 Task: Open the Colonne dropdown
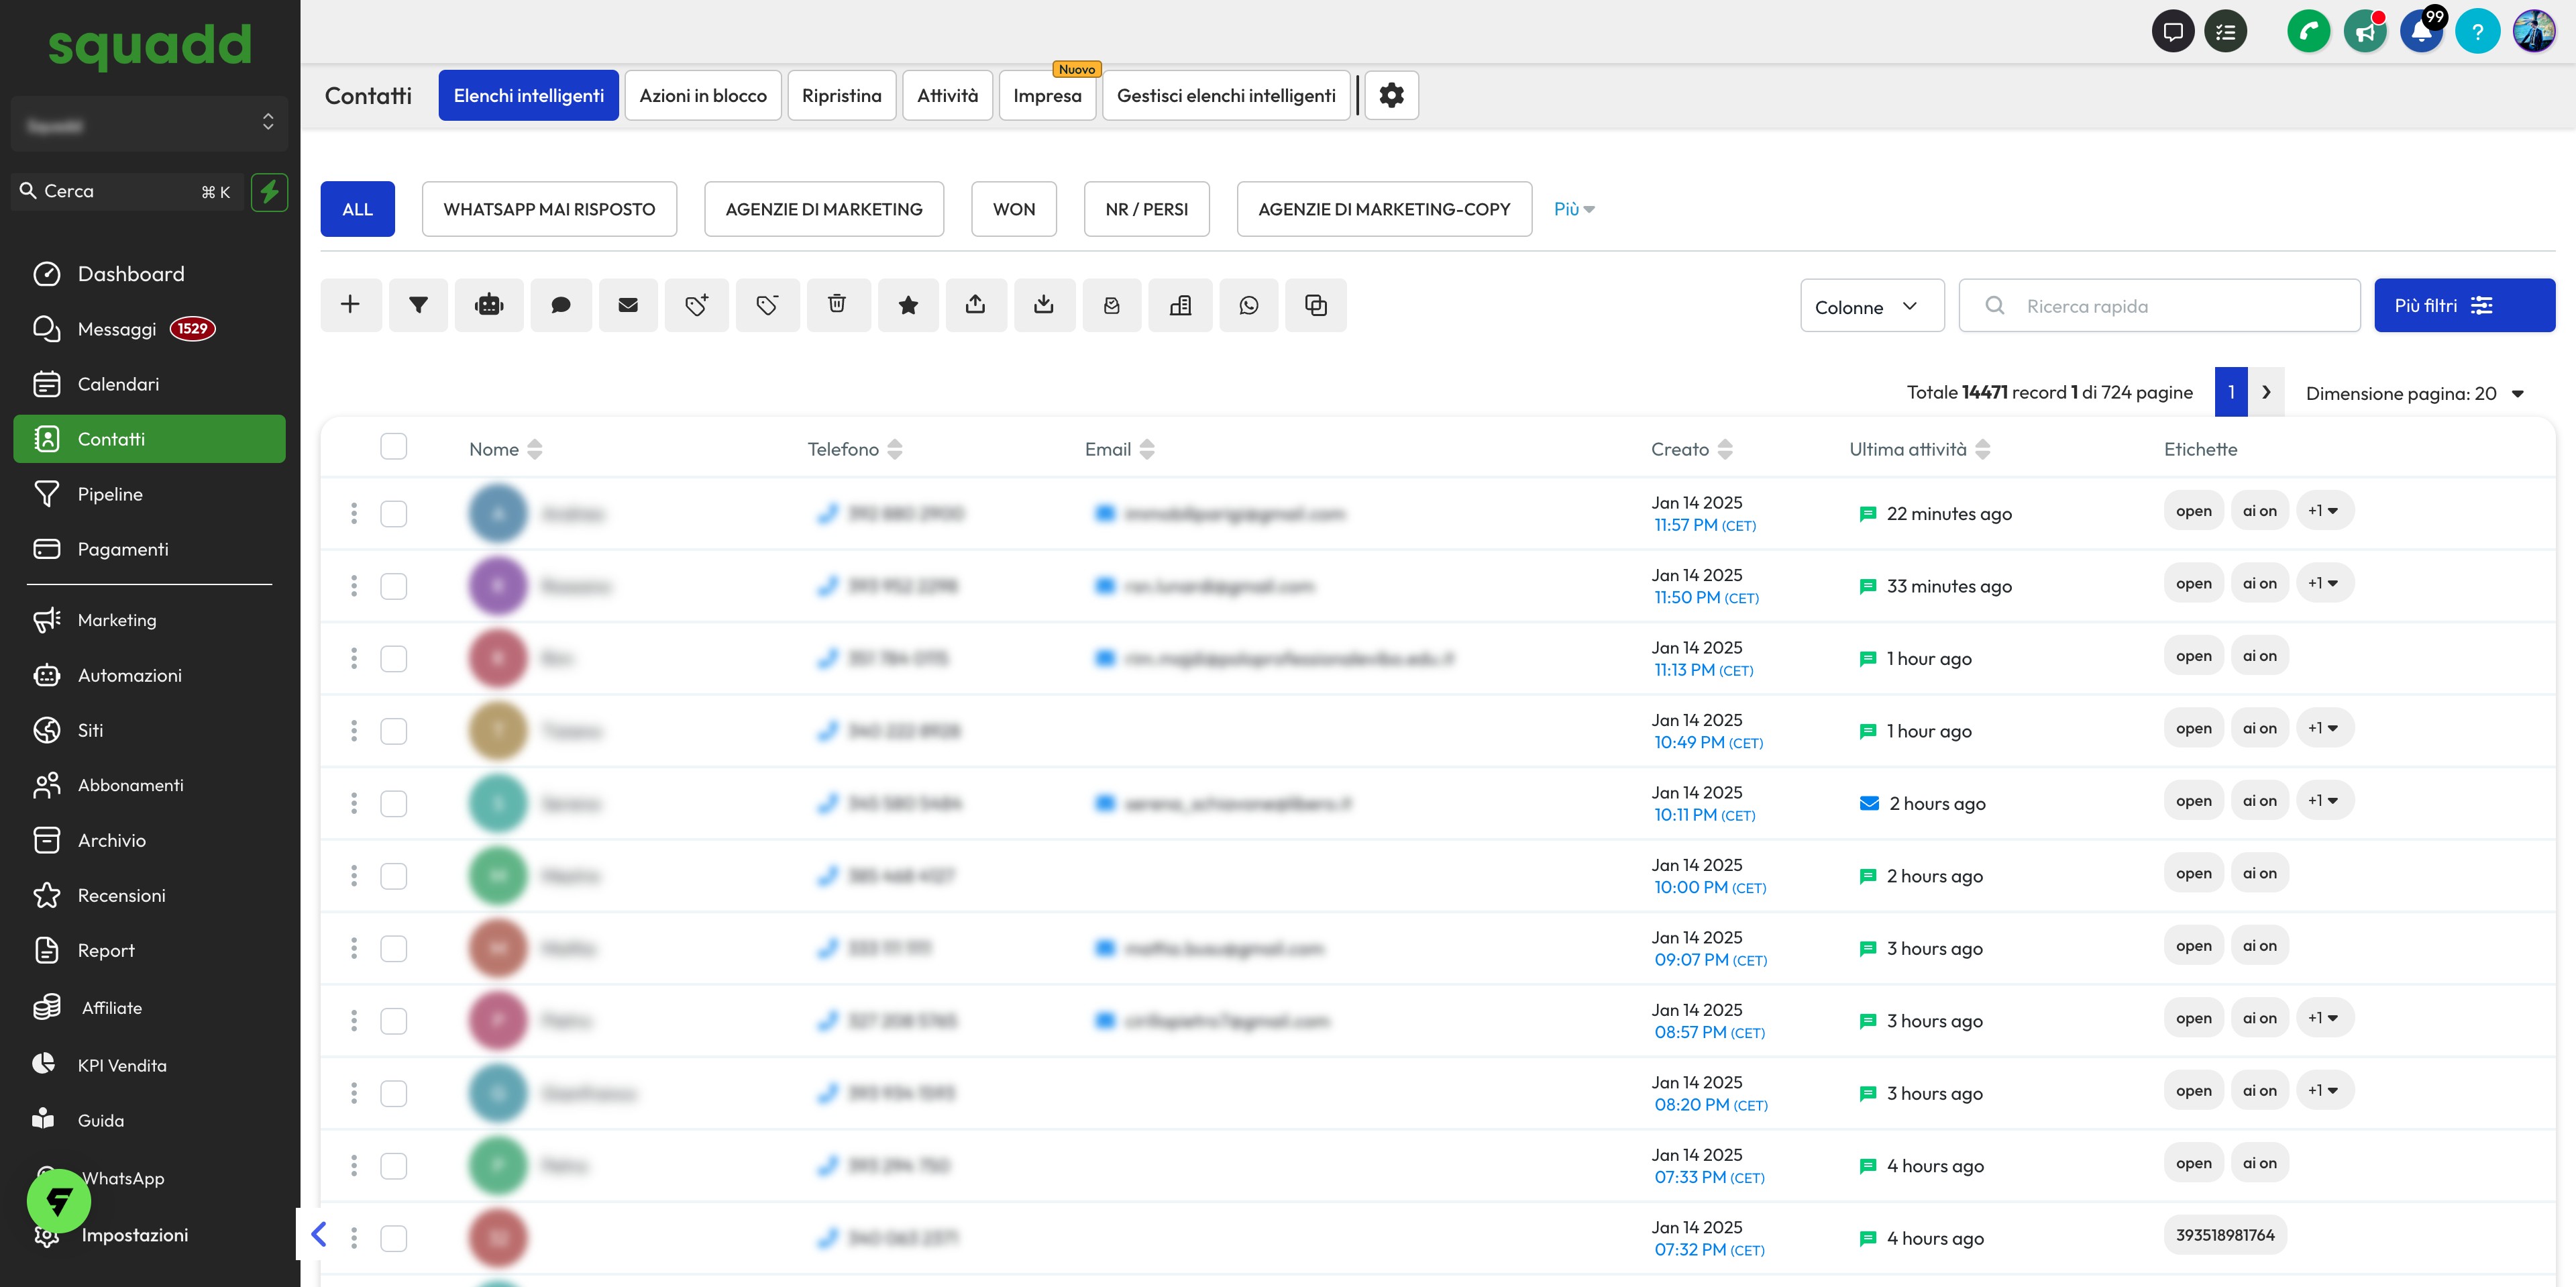tap(1871, 306)
